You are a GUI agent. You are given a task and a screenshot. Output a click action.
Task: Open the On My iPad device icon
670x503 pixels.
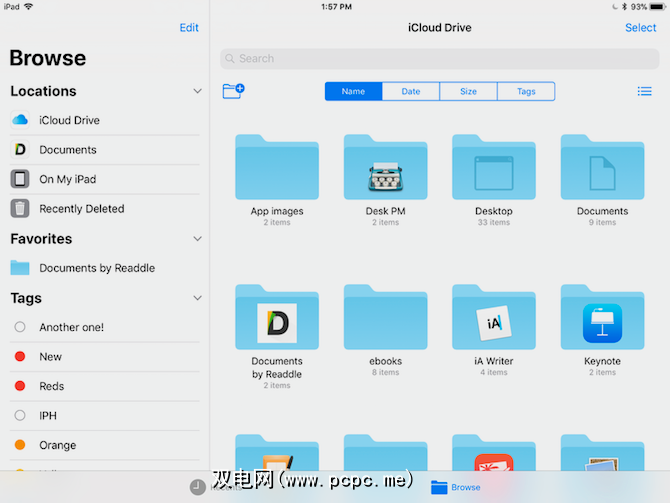pos(20,179)
